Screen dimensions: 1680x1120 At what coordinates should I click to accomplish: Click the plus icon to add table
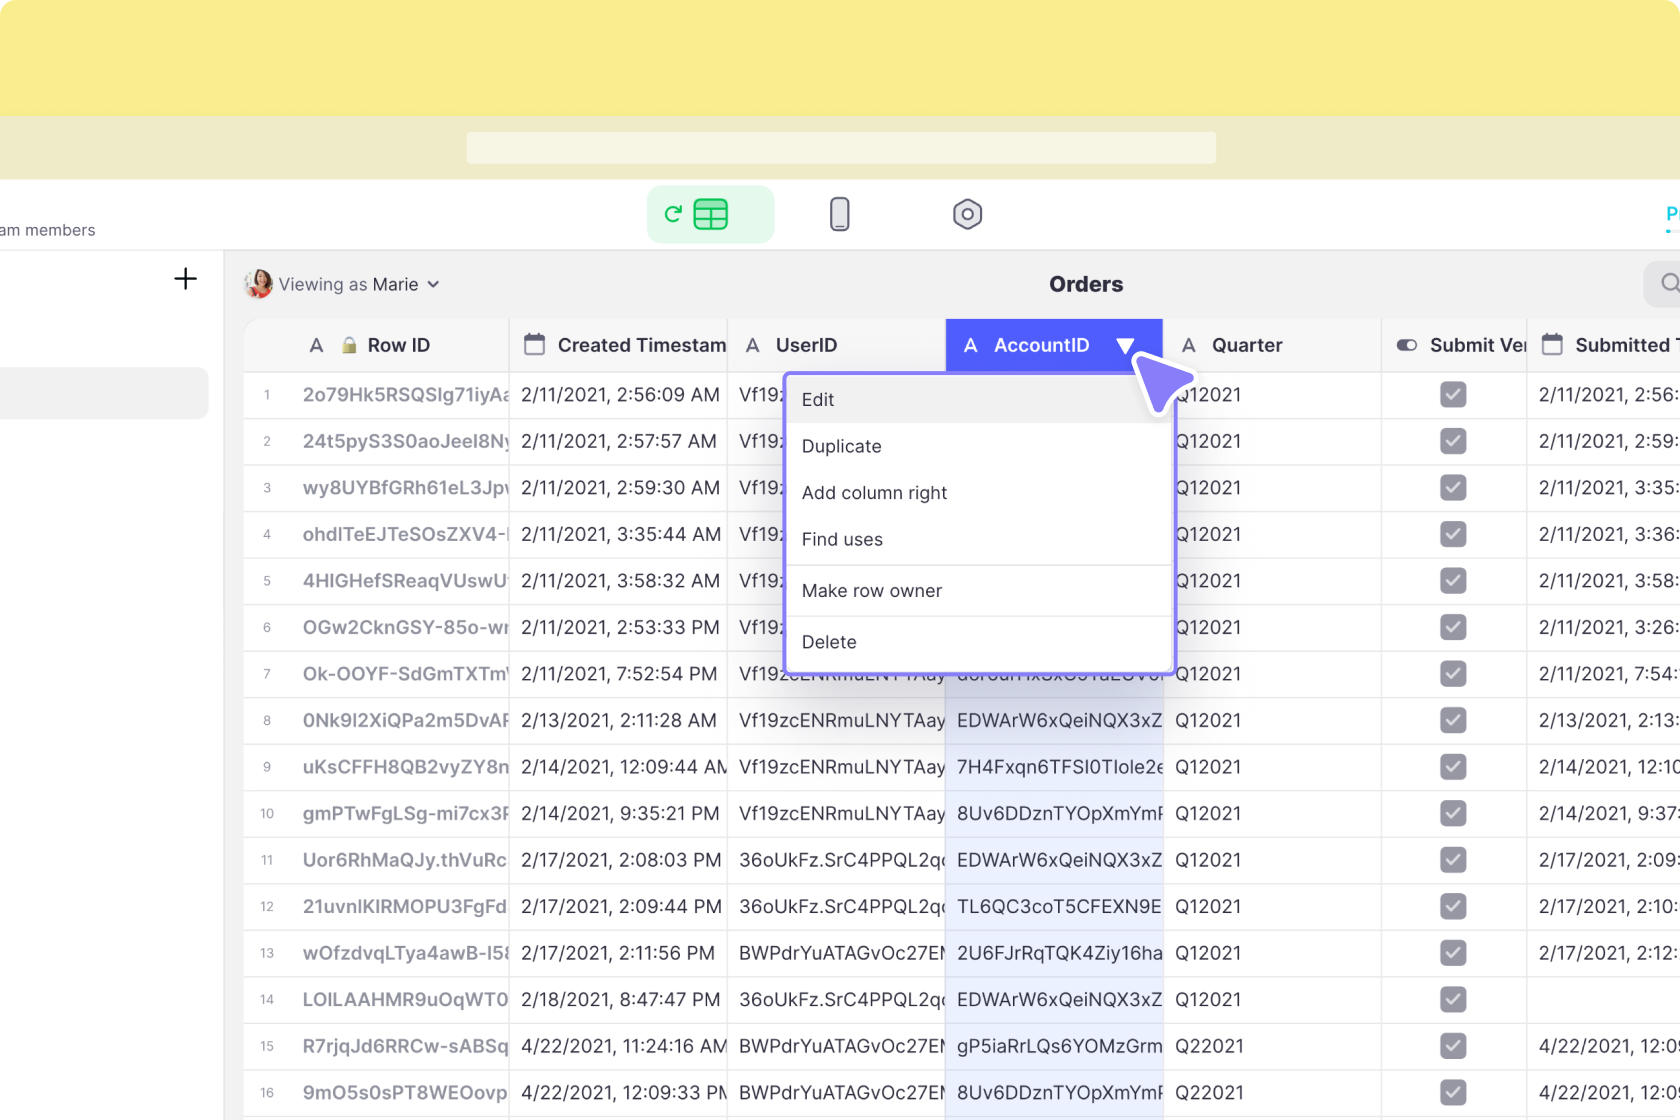pyautogui.click(x=185, y=279)
